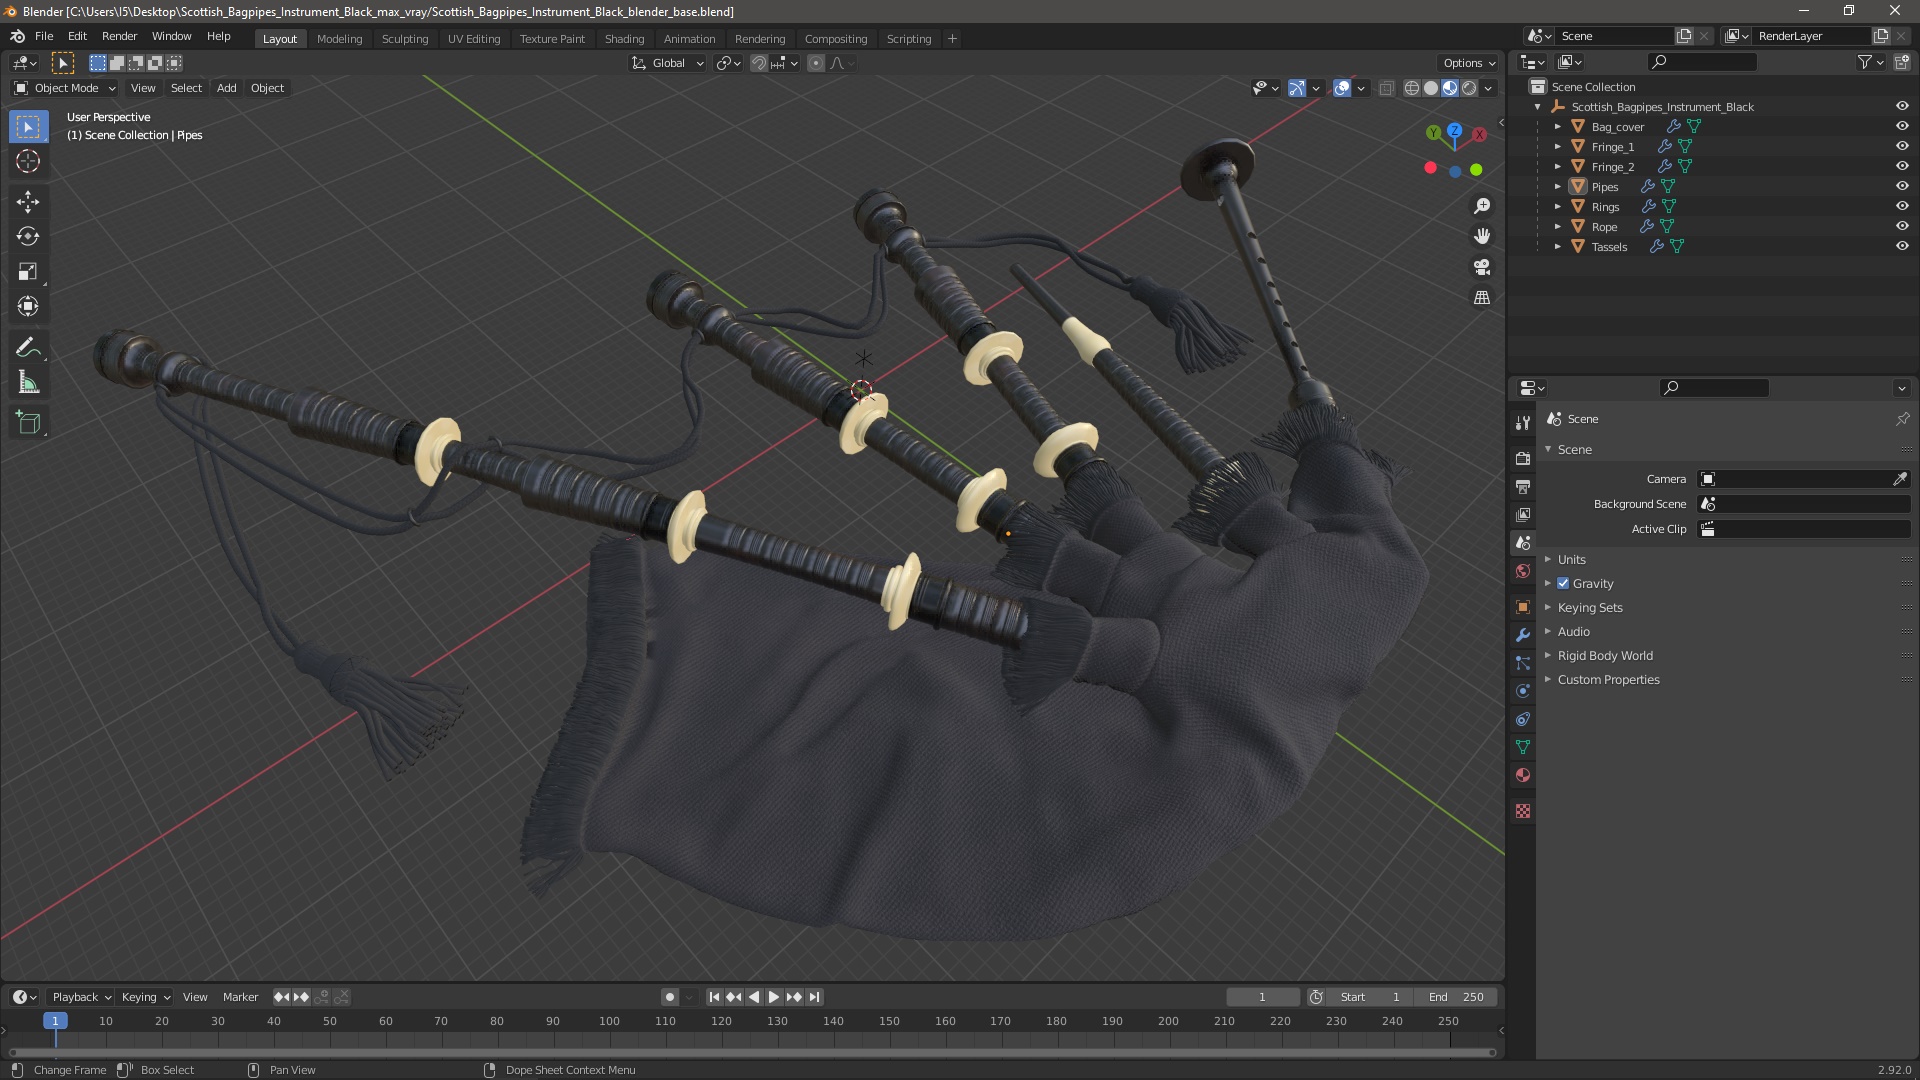Open the Object Mode dropdown
This screenshot has width=1920, height=1080.
(66, 88)
